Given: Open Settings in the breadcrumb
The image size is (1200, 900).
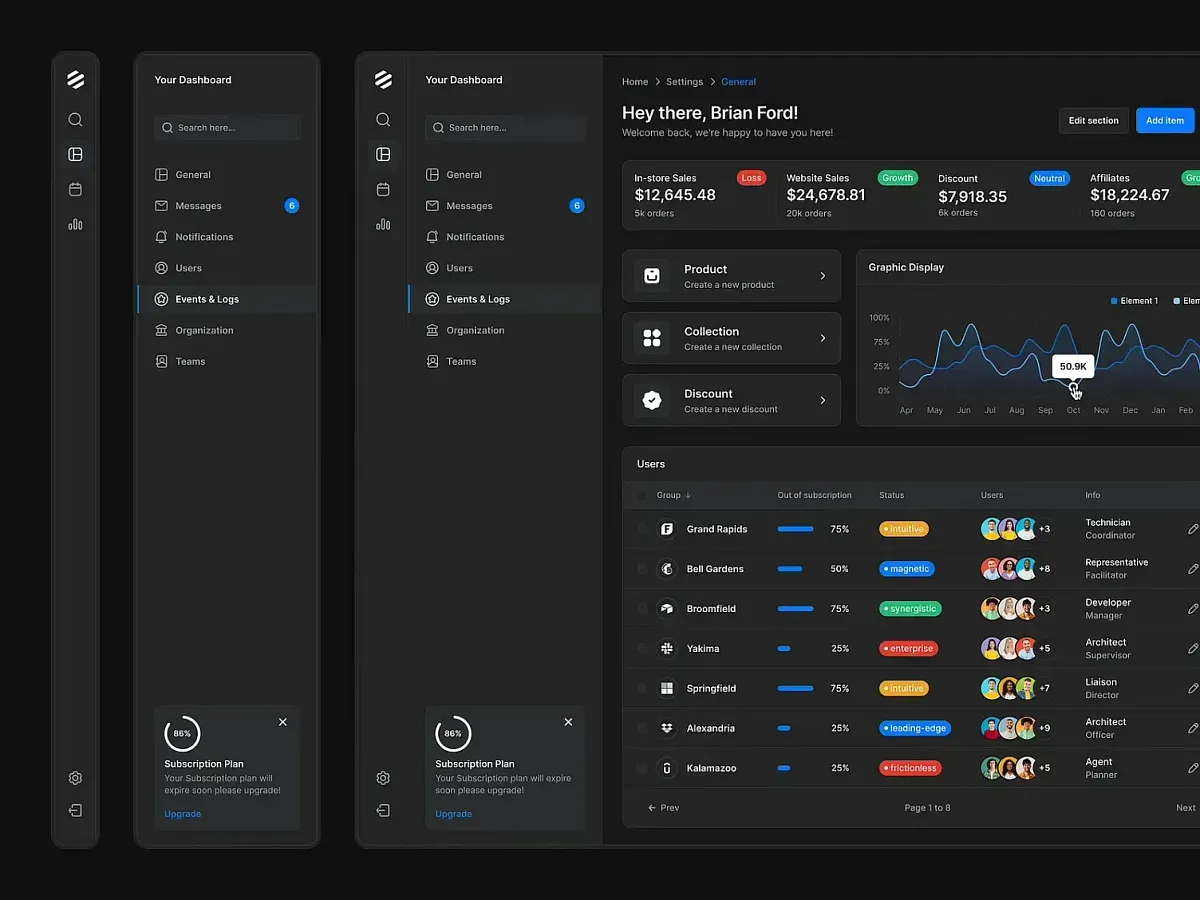Looking at the screenshot, I should [684, 82].
